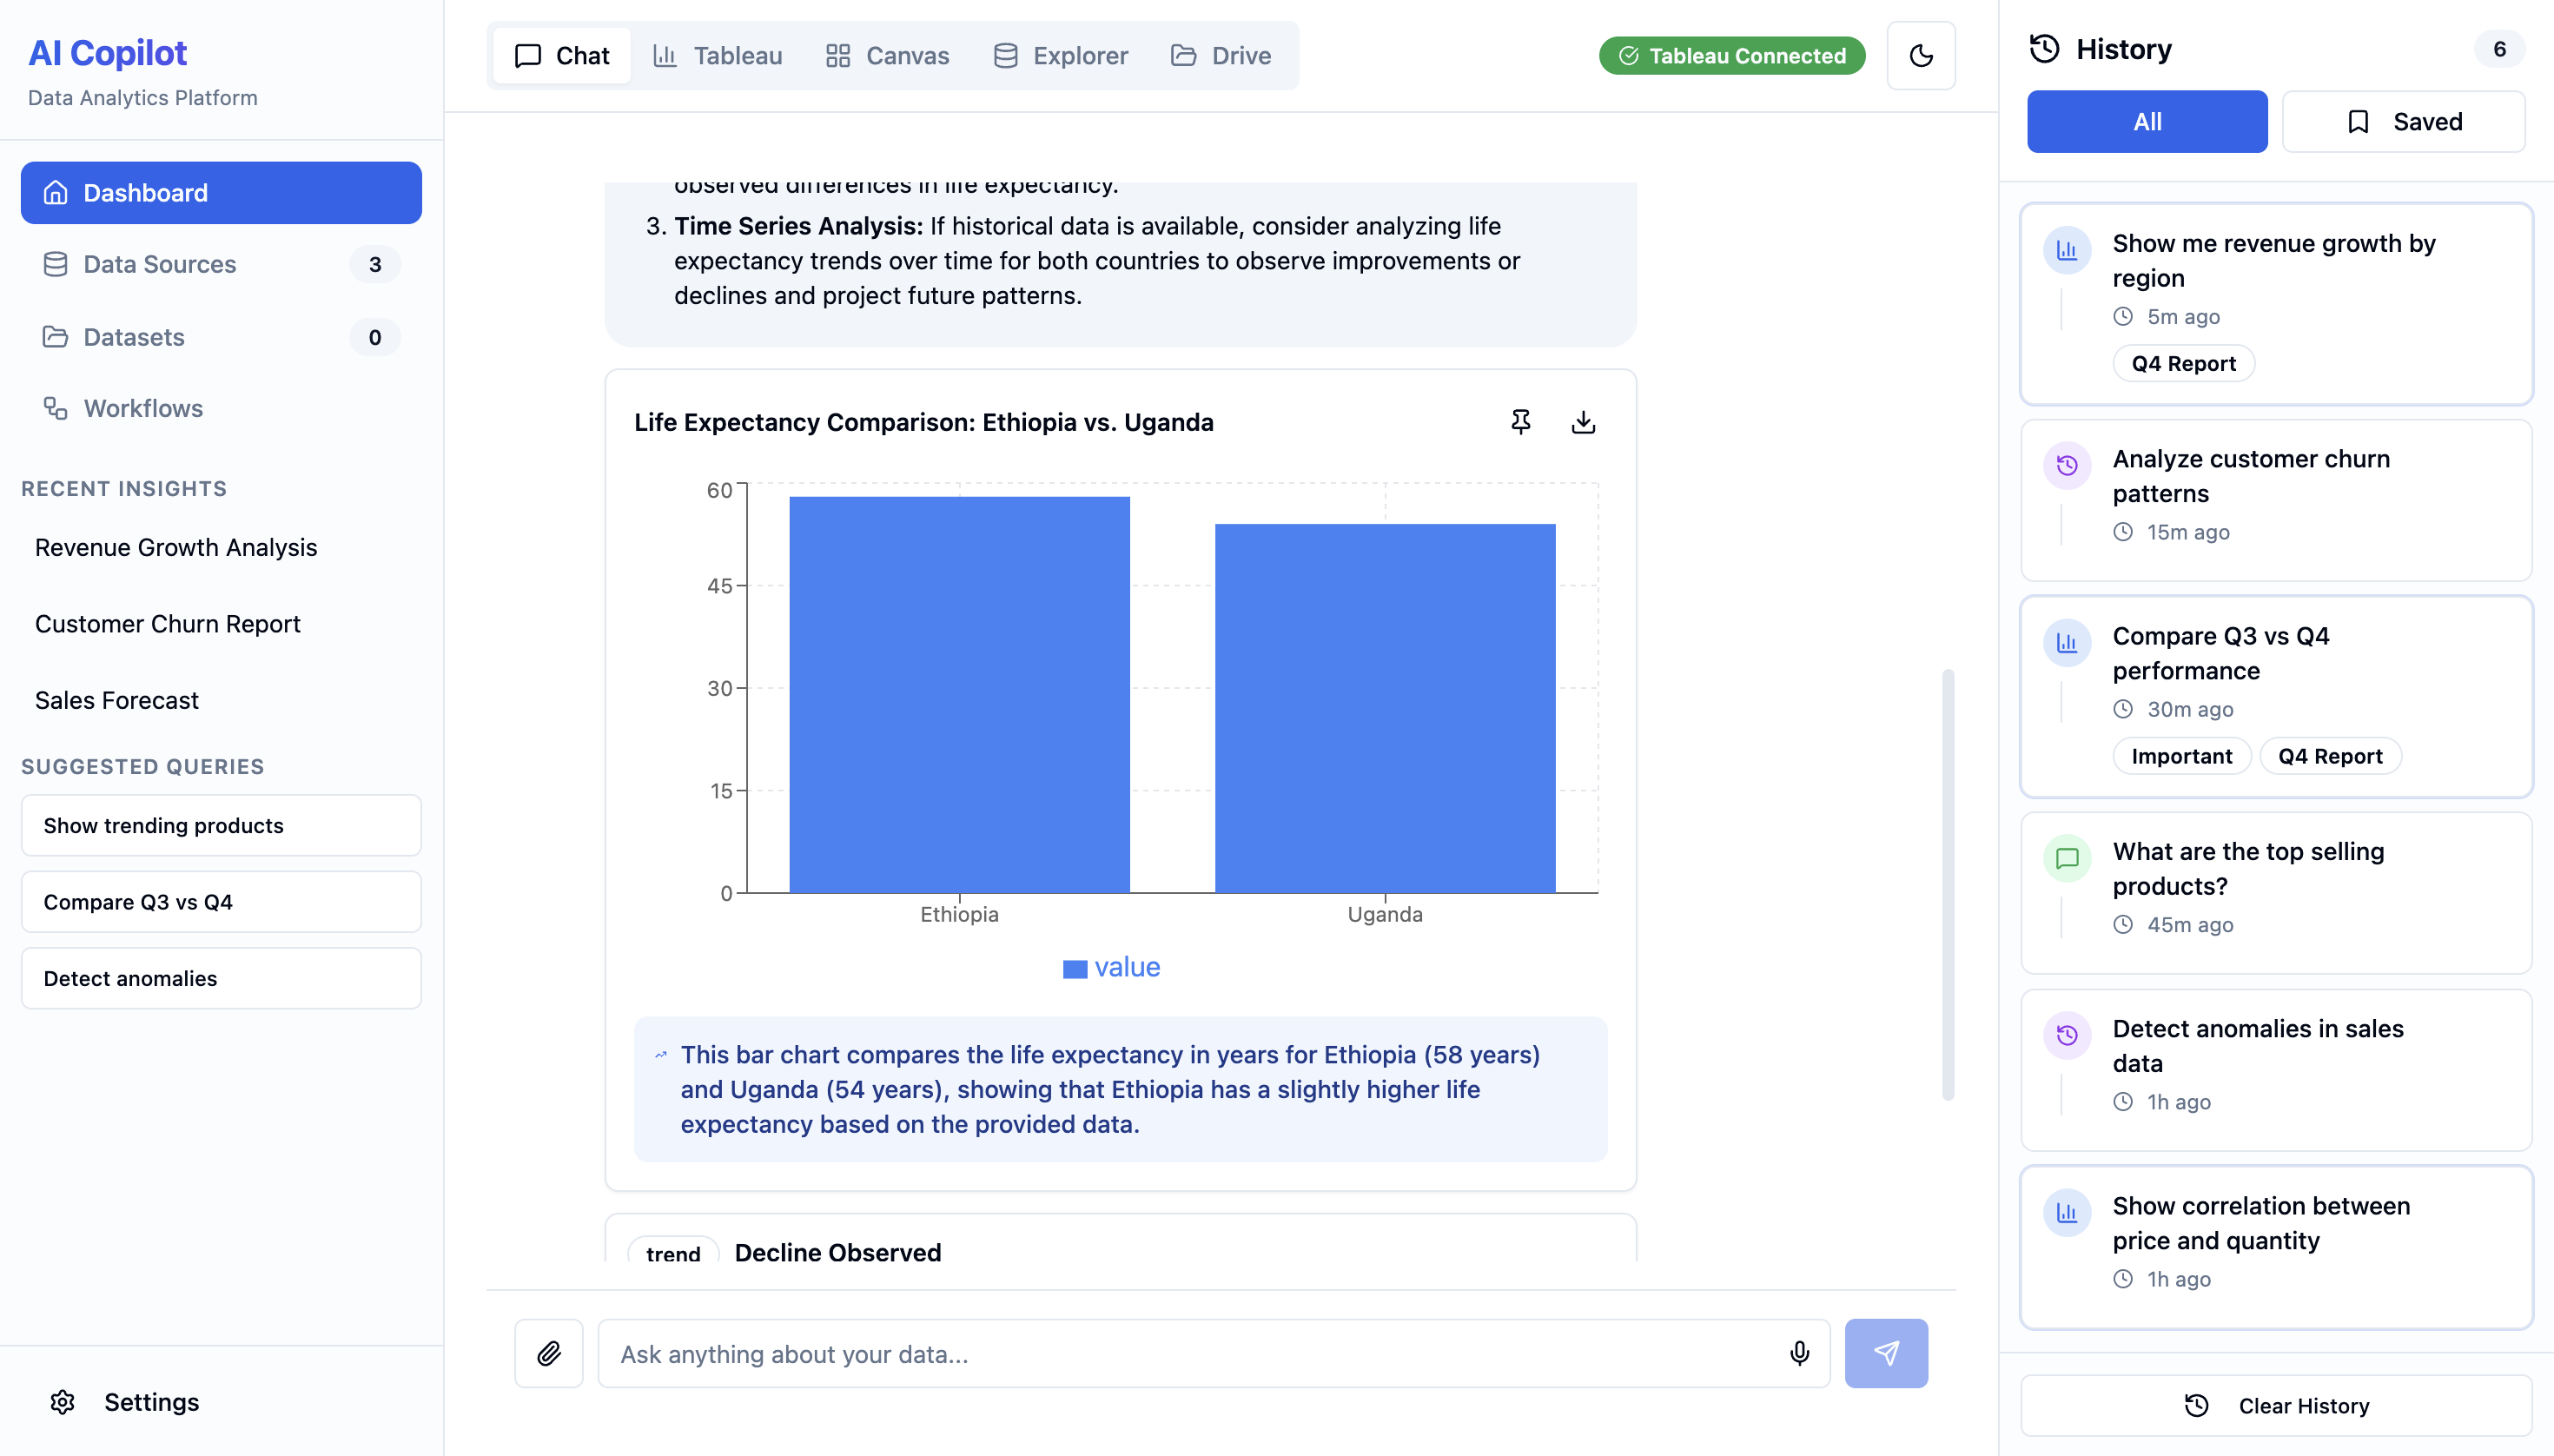The height and width of the screenshot is (1456, 2554).
Task: Open the Data Sources section
Action: point(221,264)
